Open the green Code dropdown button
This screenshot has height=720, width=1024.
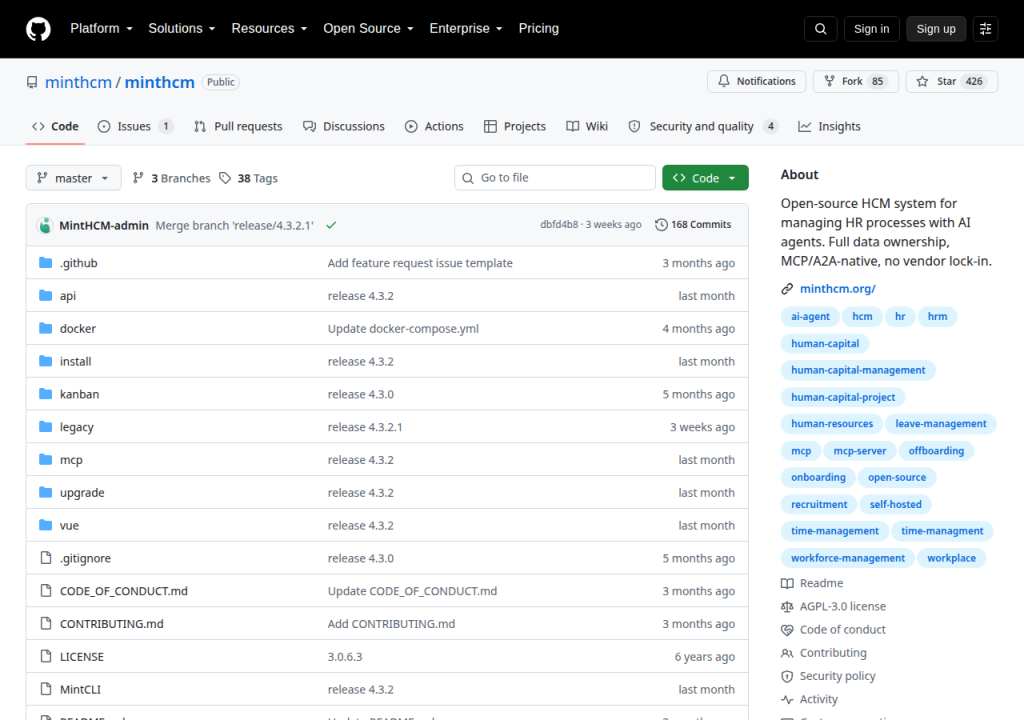coord(705,178)
